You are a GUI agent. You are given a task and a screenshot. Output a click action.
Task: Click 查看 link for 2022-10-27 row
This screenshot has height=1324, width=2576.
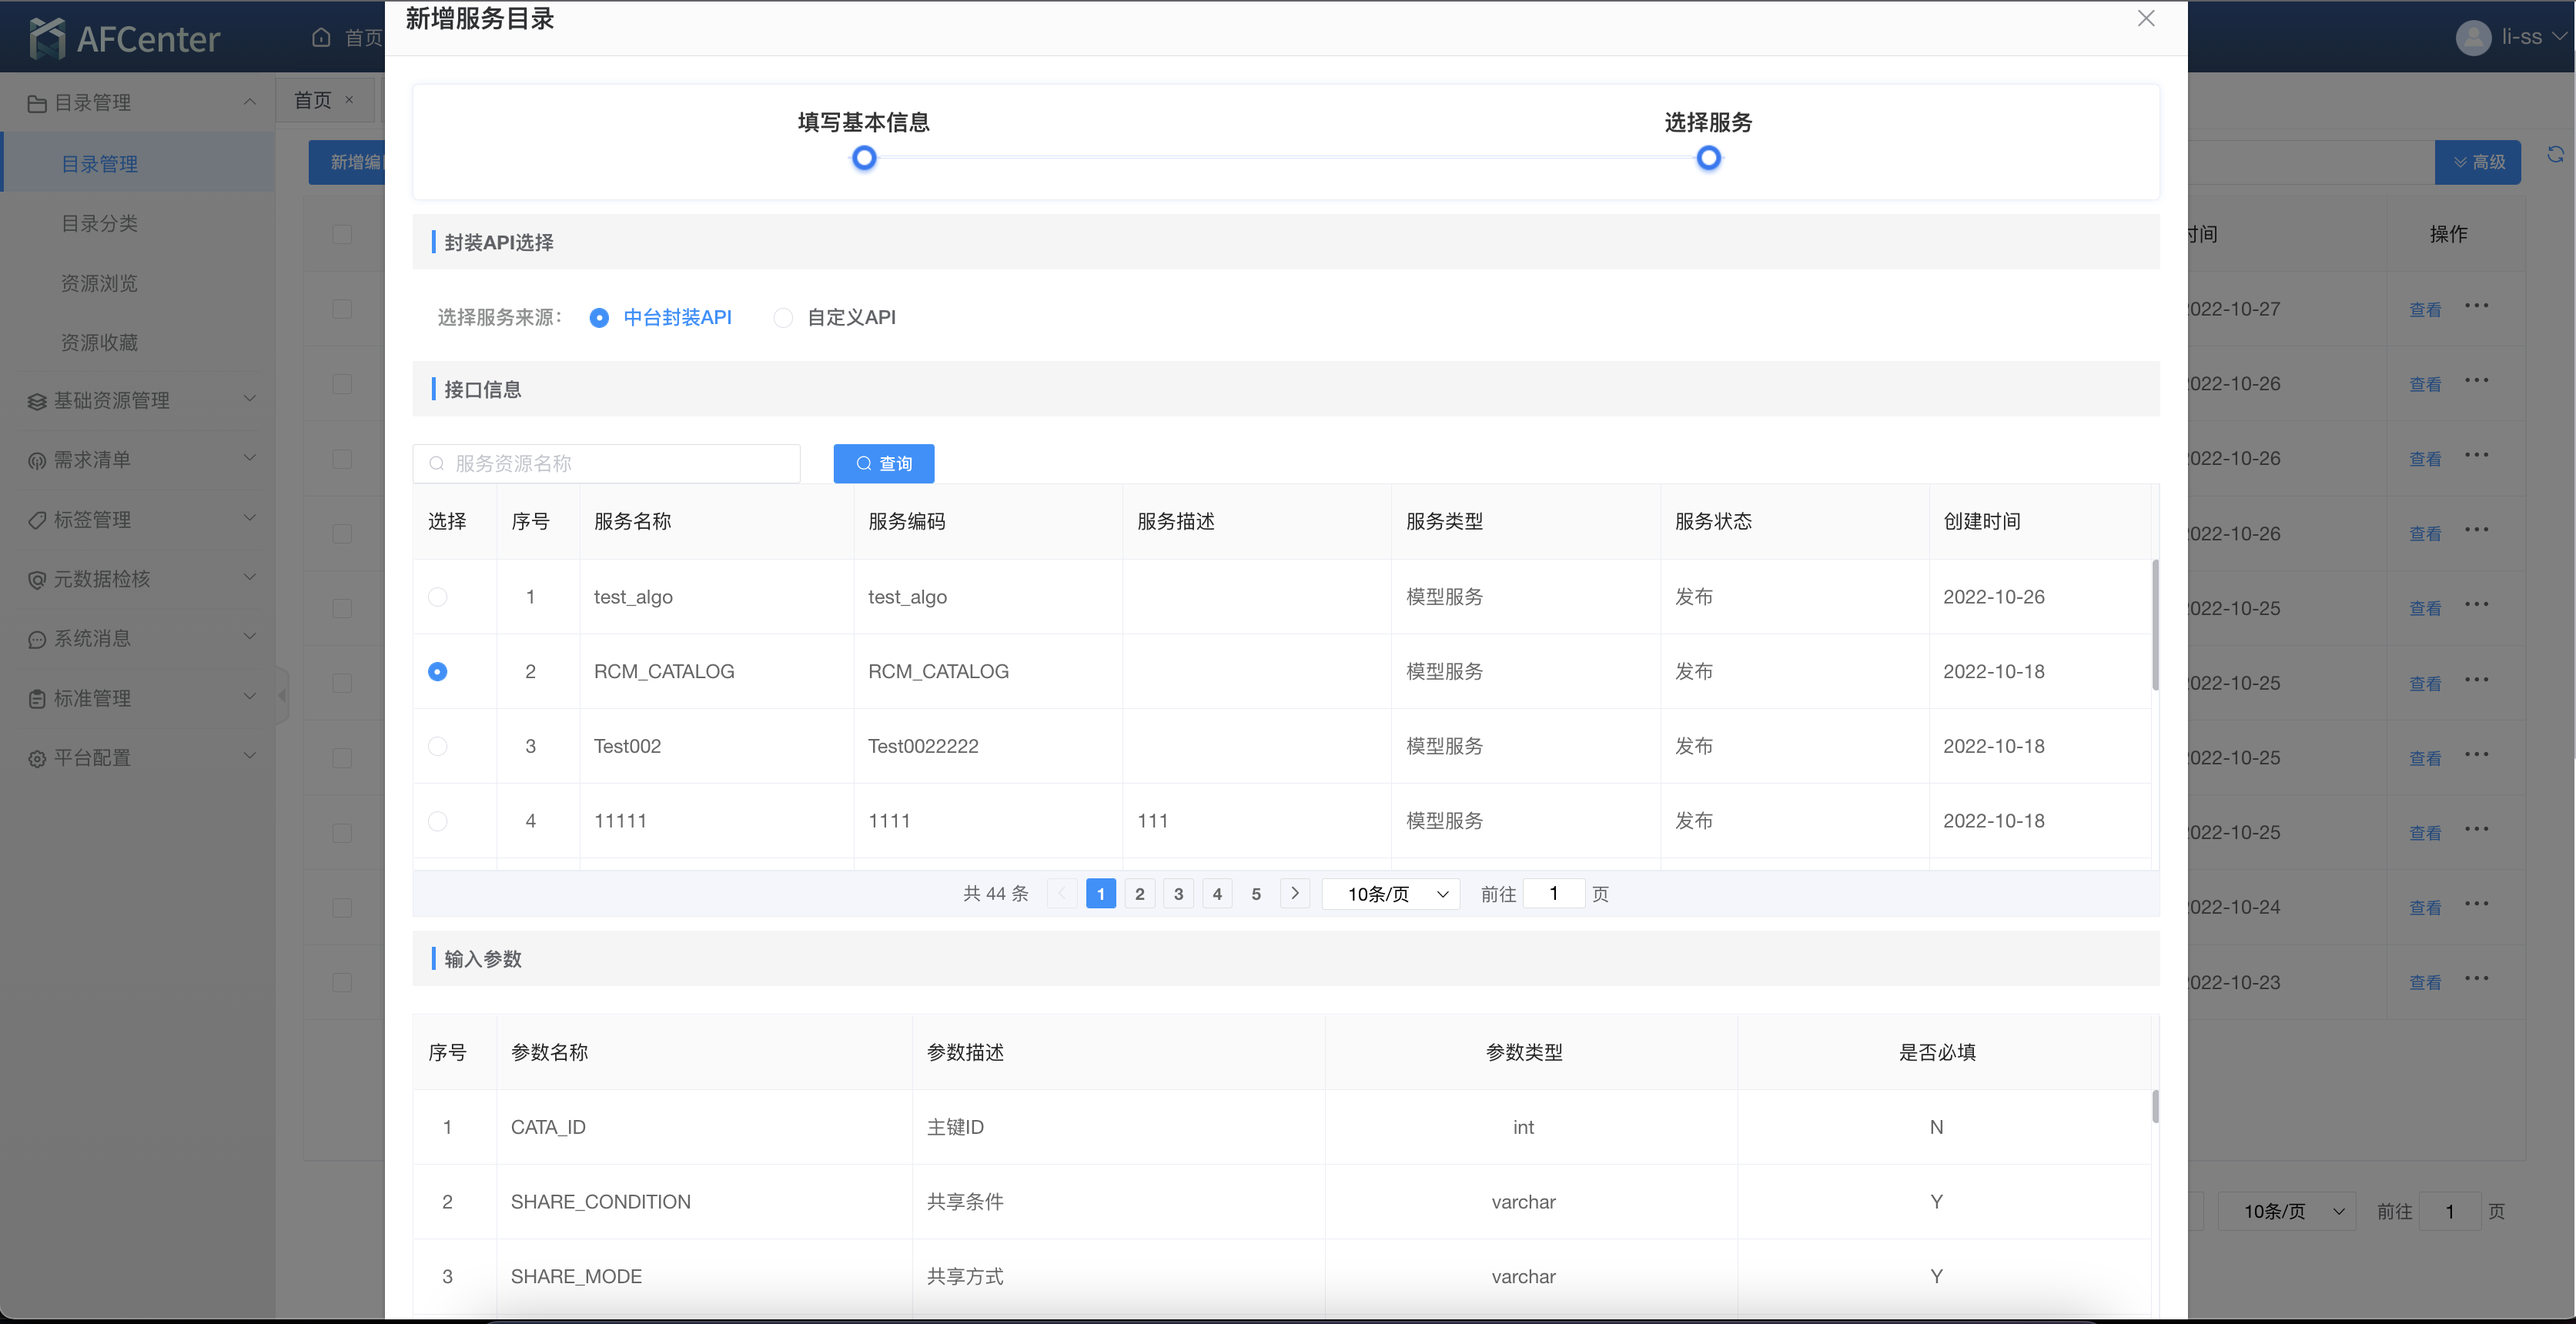click(2425, 310)
